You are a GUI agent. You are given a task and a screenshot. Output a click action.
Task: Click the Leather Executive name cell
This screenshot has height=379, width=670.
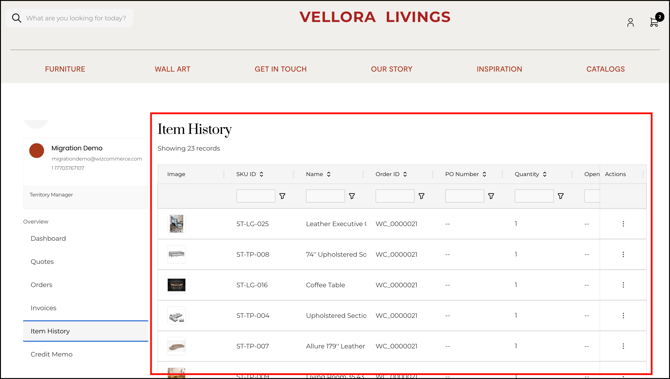(x=336, y=224)
